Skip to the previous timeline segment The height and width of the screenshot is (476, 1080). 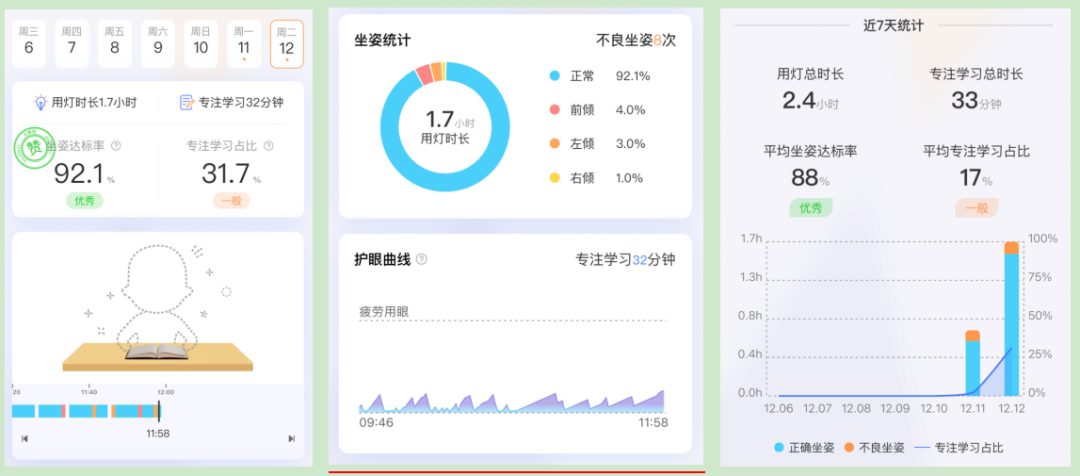coord(24,438)
